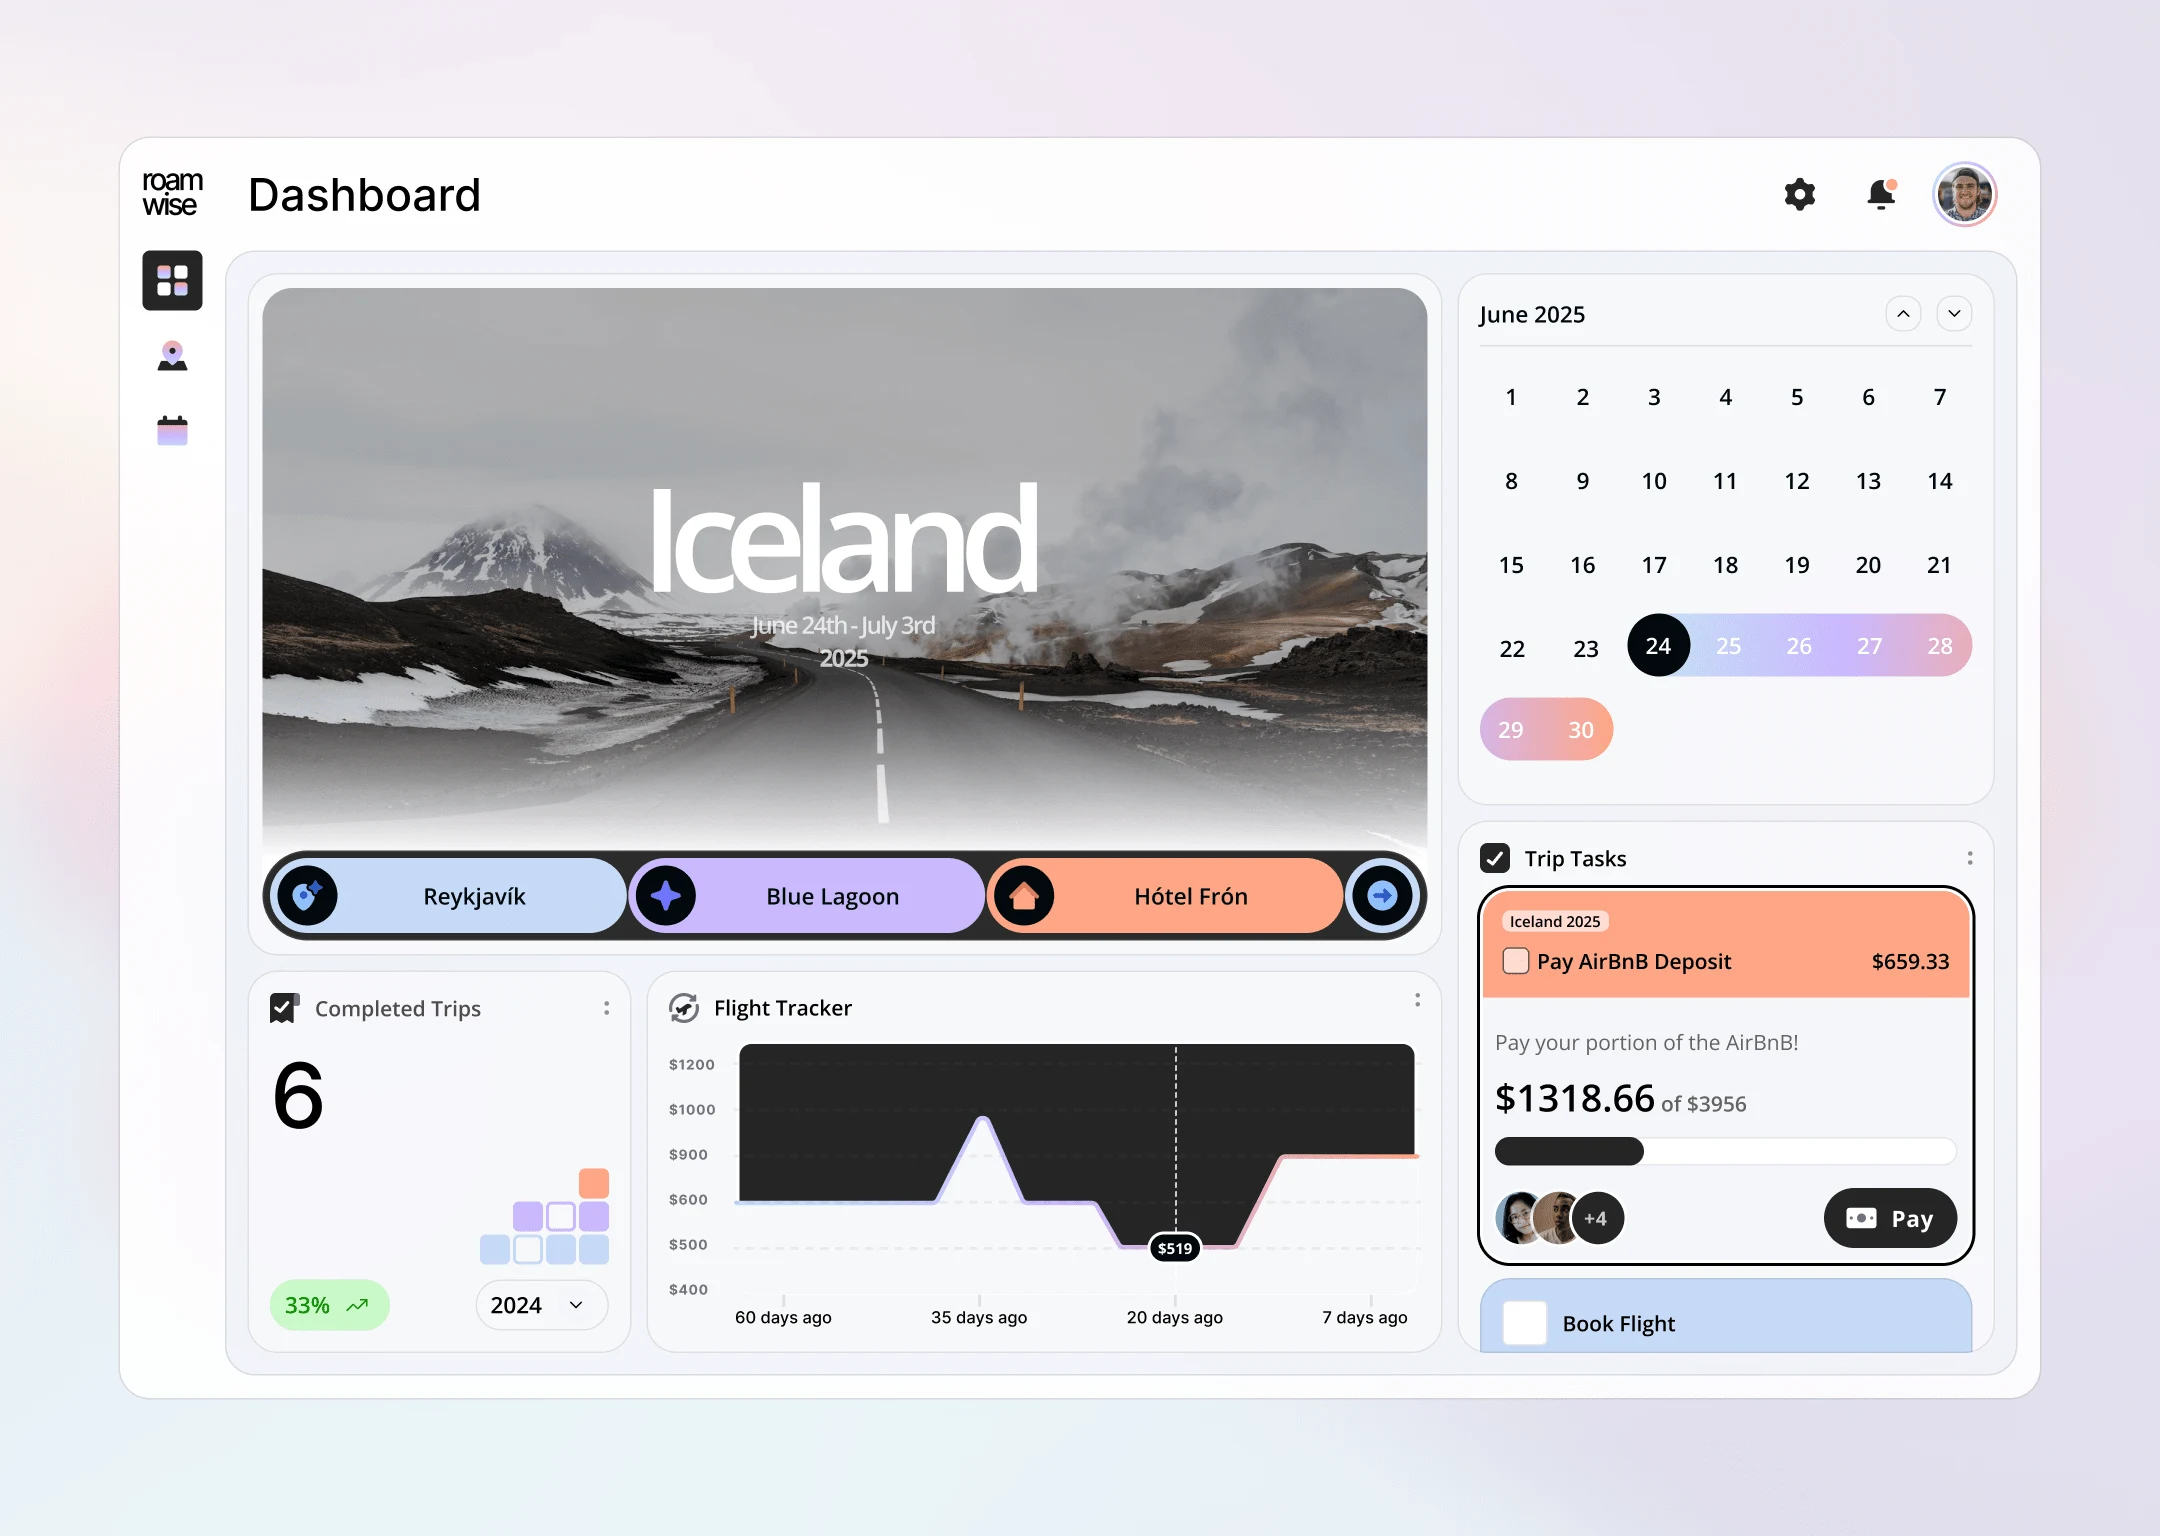2160x1536 pixels.
Task: Toggle the Trip Tasks completed checkbox
Action: click(x=1494, y=858)
